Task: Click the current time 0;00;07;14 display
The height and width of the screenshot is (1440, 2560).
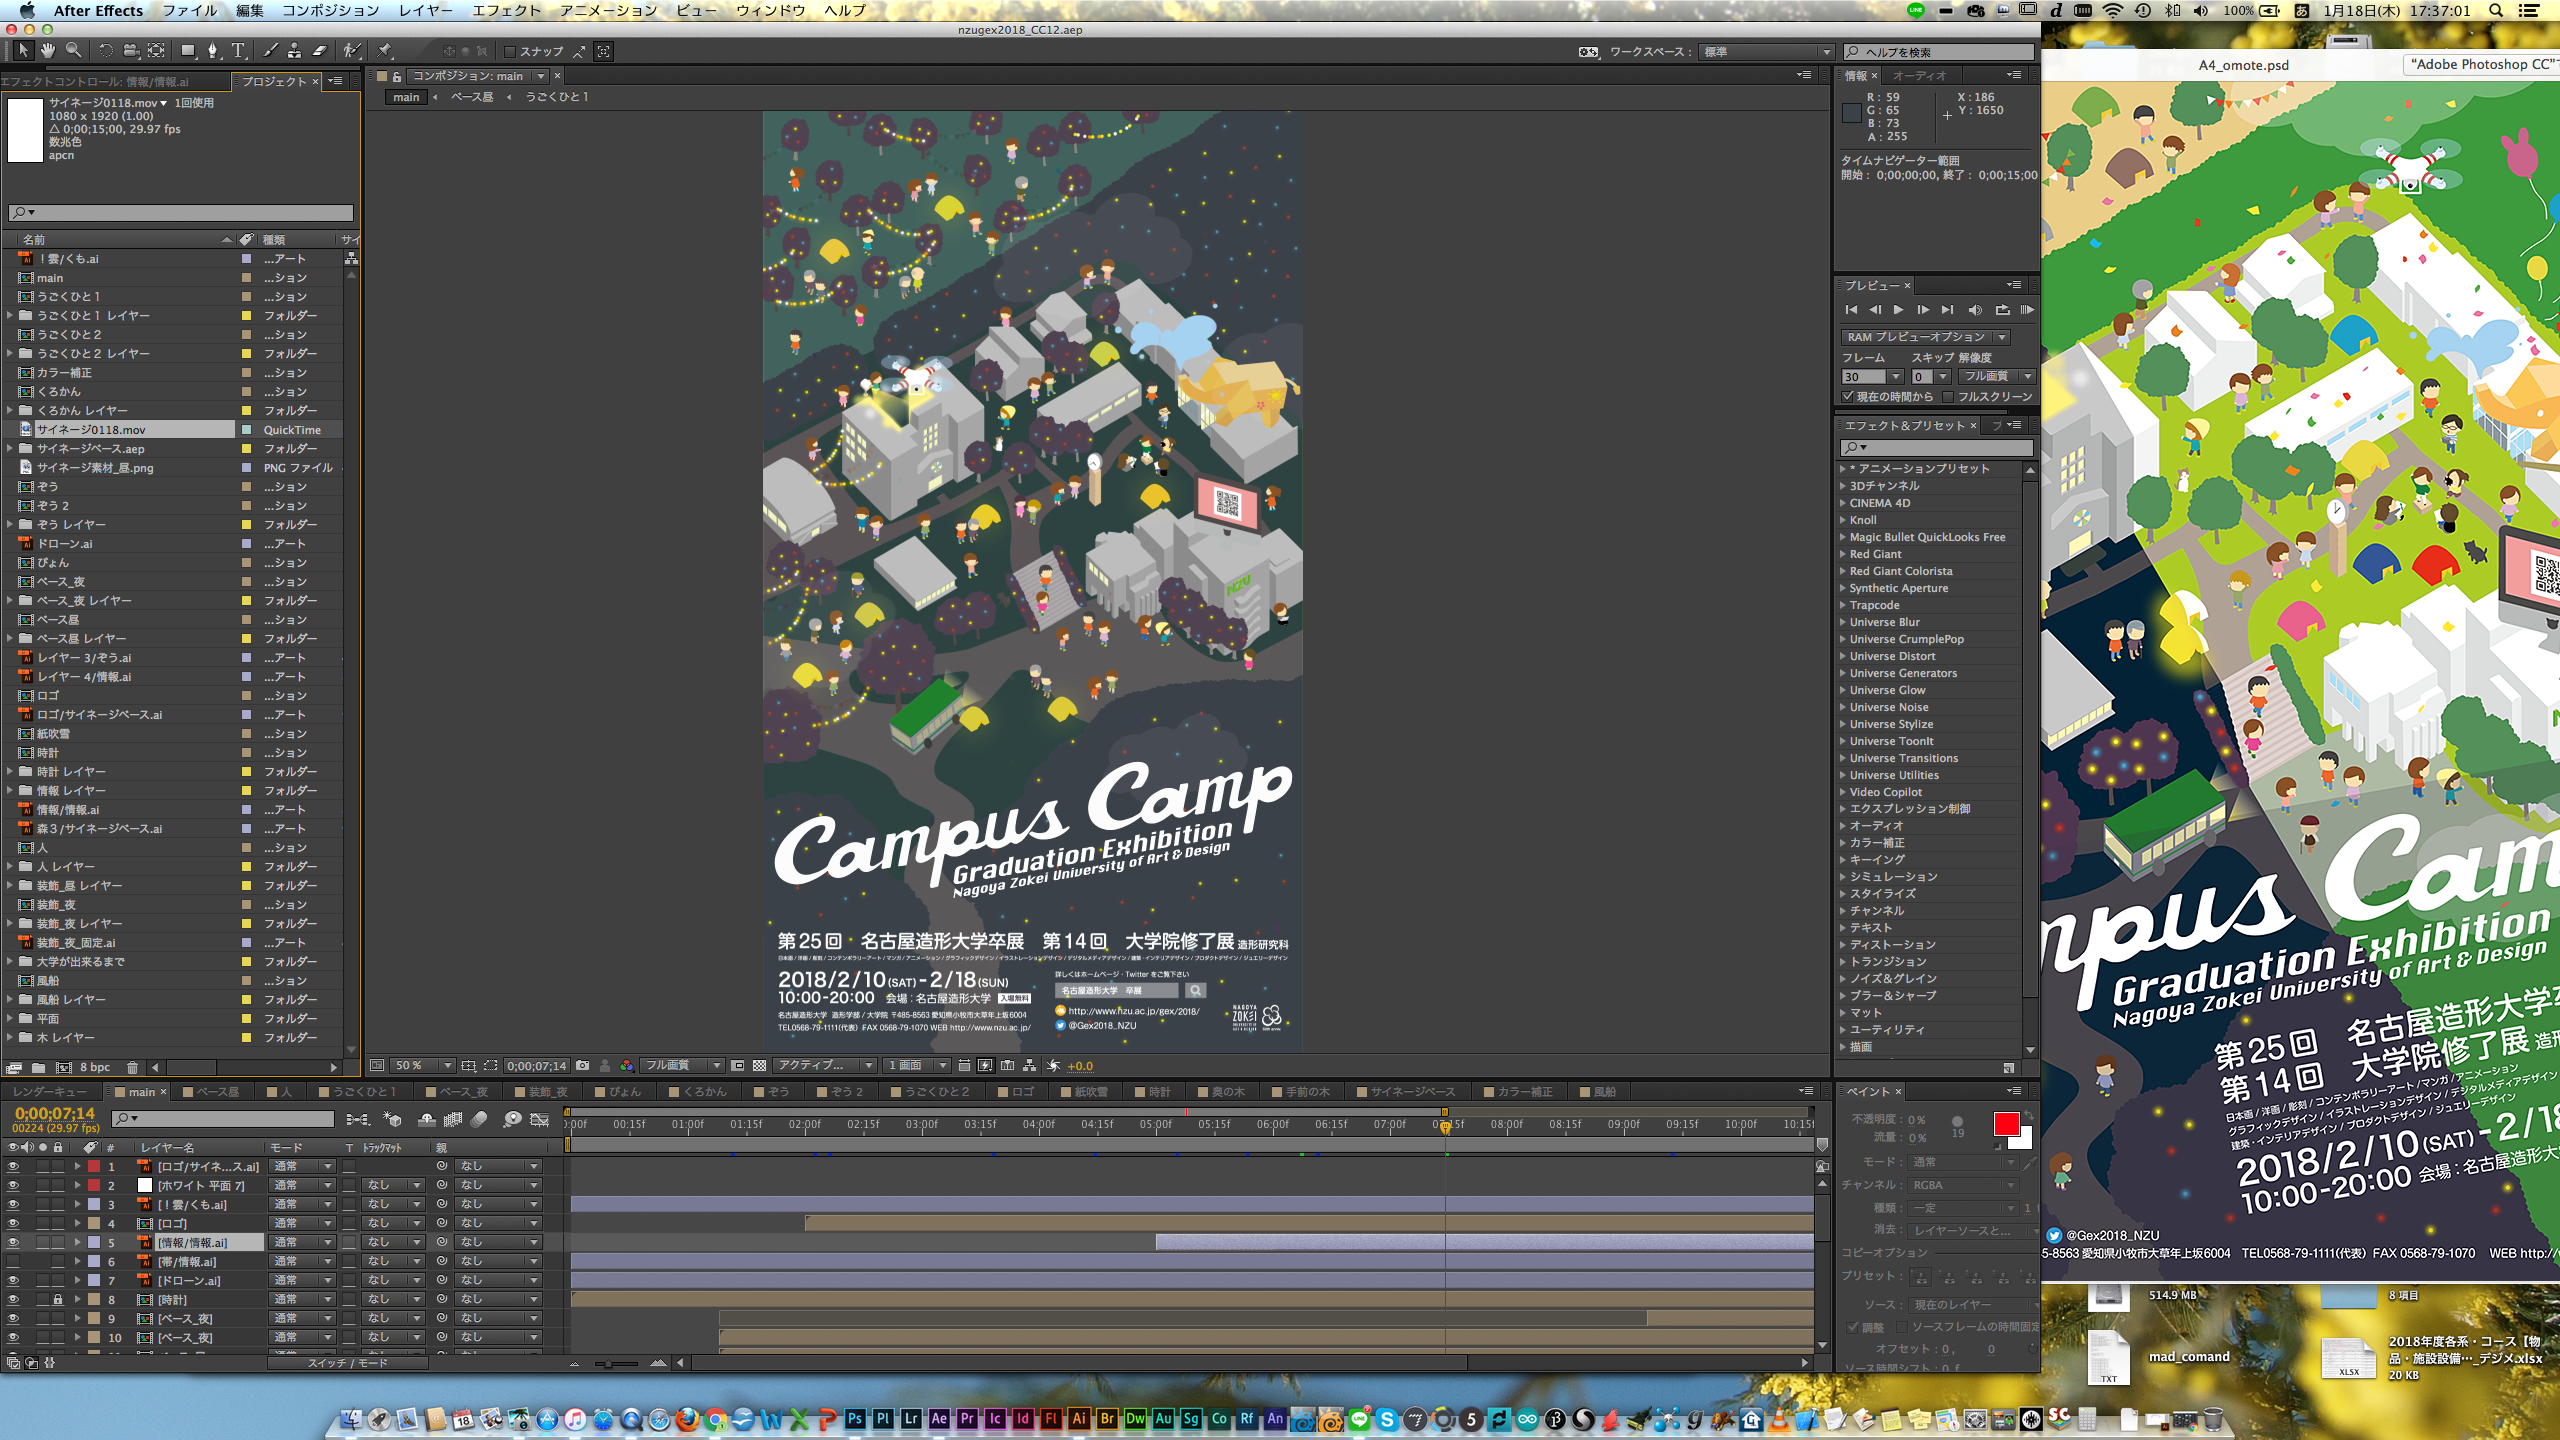Action: [x=54, y=1113]
